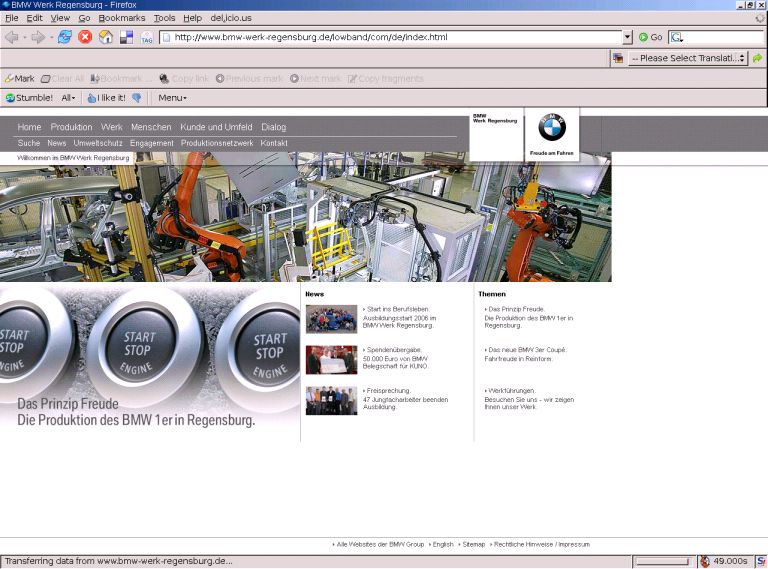The width and height of the screenshot is (768, 569).
Task: Click Home in the site navigation
Action: click(x=29, y=127)
